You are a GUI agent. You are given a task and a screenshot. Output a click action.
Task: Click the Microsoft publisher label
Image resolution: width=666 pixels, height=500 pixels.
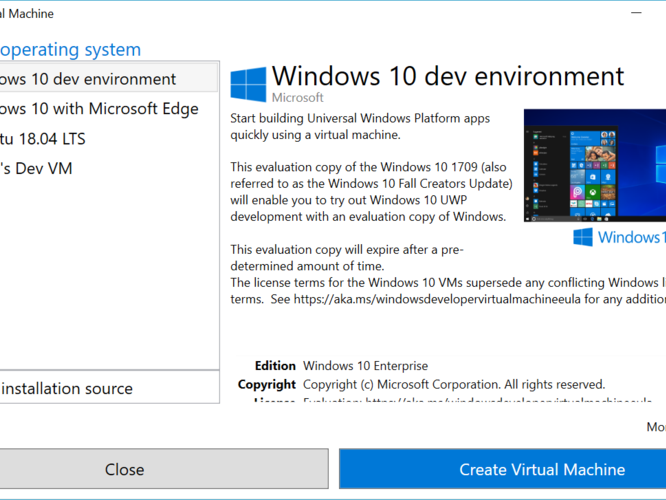[297, 98]
